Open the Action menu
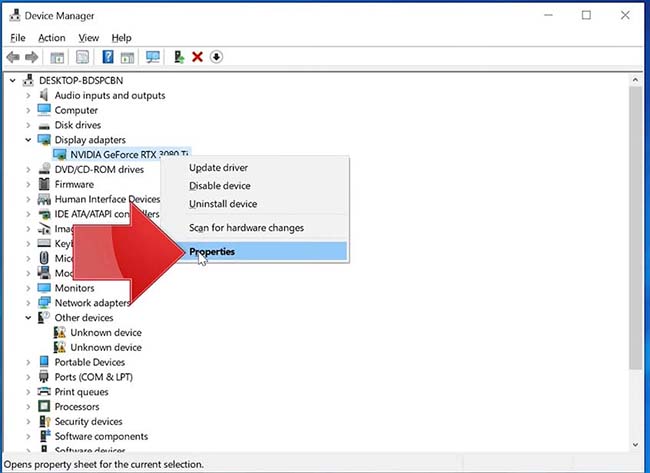 52,38
